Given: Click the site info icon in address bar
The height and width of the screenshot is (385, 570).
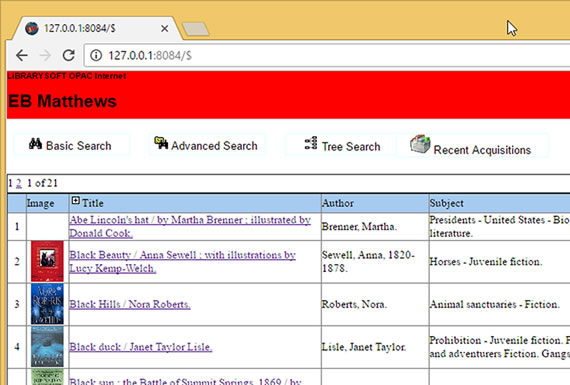Looking at the screenshot, I should 96,55.
